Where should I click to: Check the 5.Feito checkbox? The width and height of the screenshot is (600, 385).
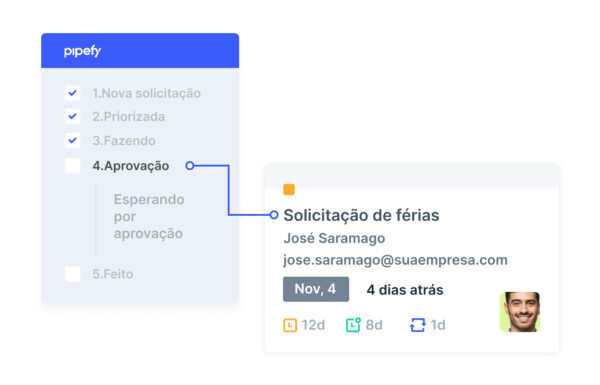click(72, 274)
